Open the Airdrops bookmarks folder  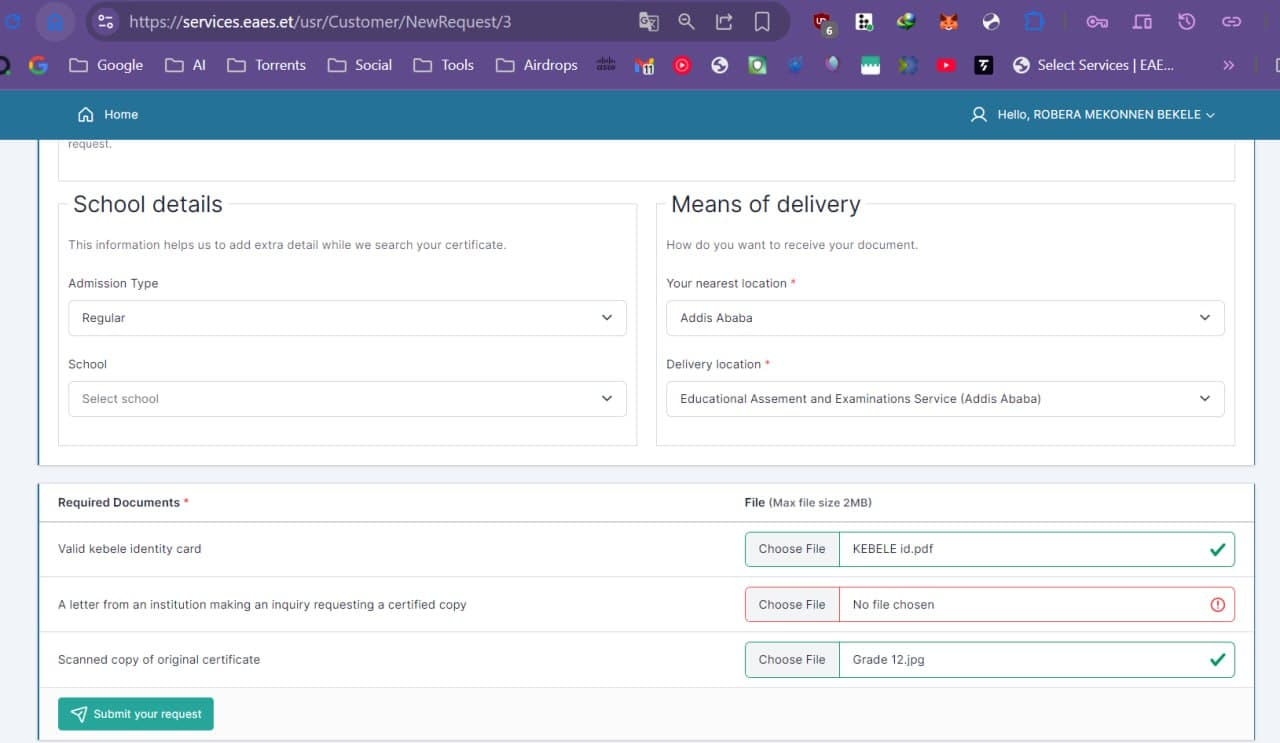[537, 65]
